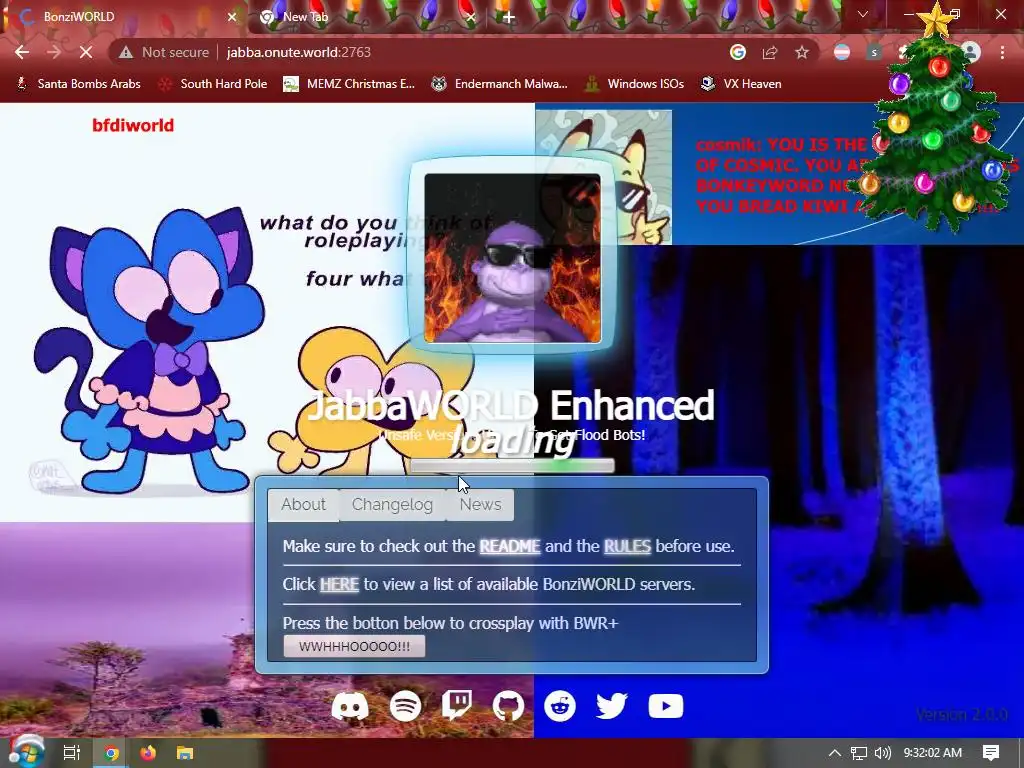The image size is (1024, 768).
Task: Open the GitHub social icon
Action: pos(508,707)
